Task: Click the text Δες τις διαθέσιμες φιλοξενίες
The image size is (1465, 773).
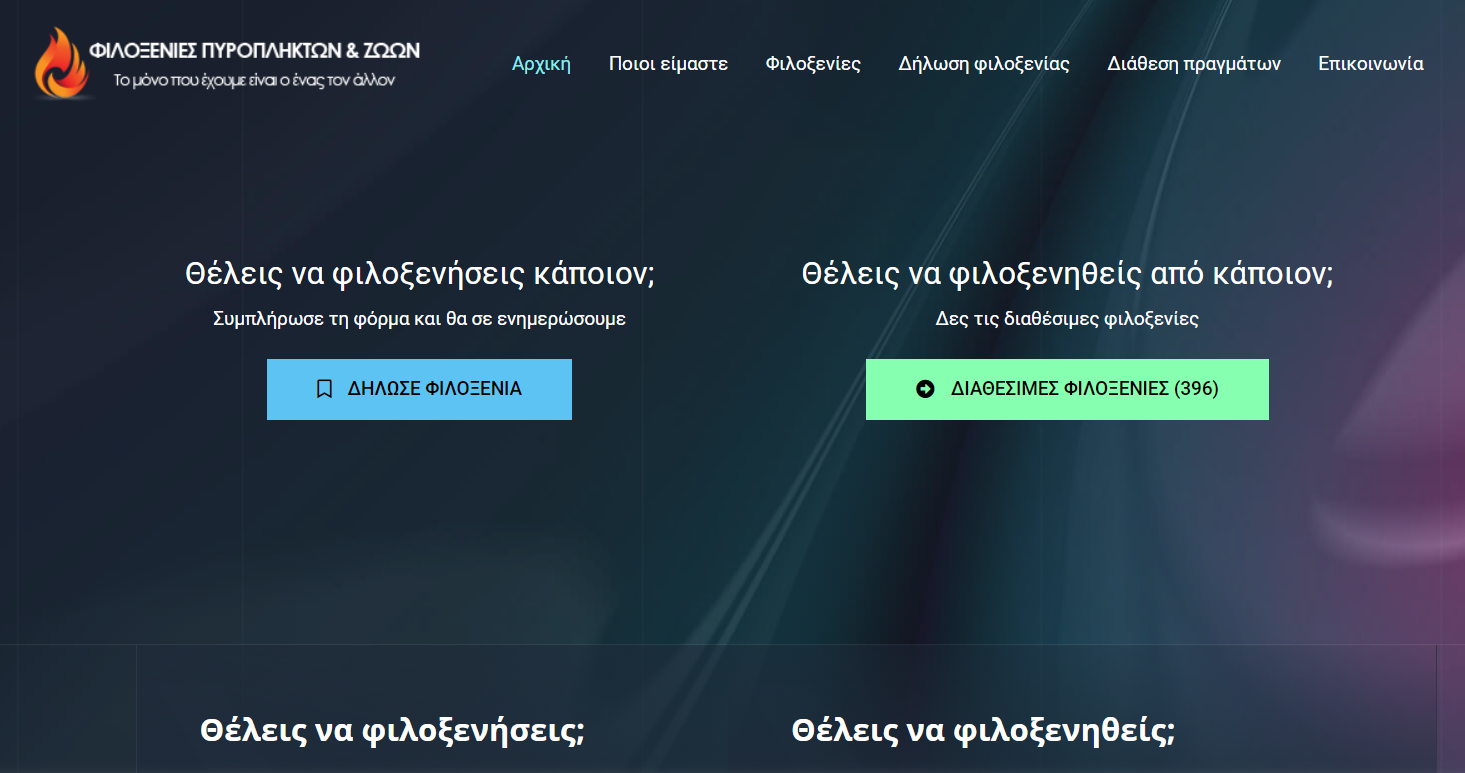Action: [x=1067, y=320]
